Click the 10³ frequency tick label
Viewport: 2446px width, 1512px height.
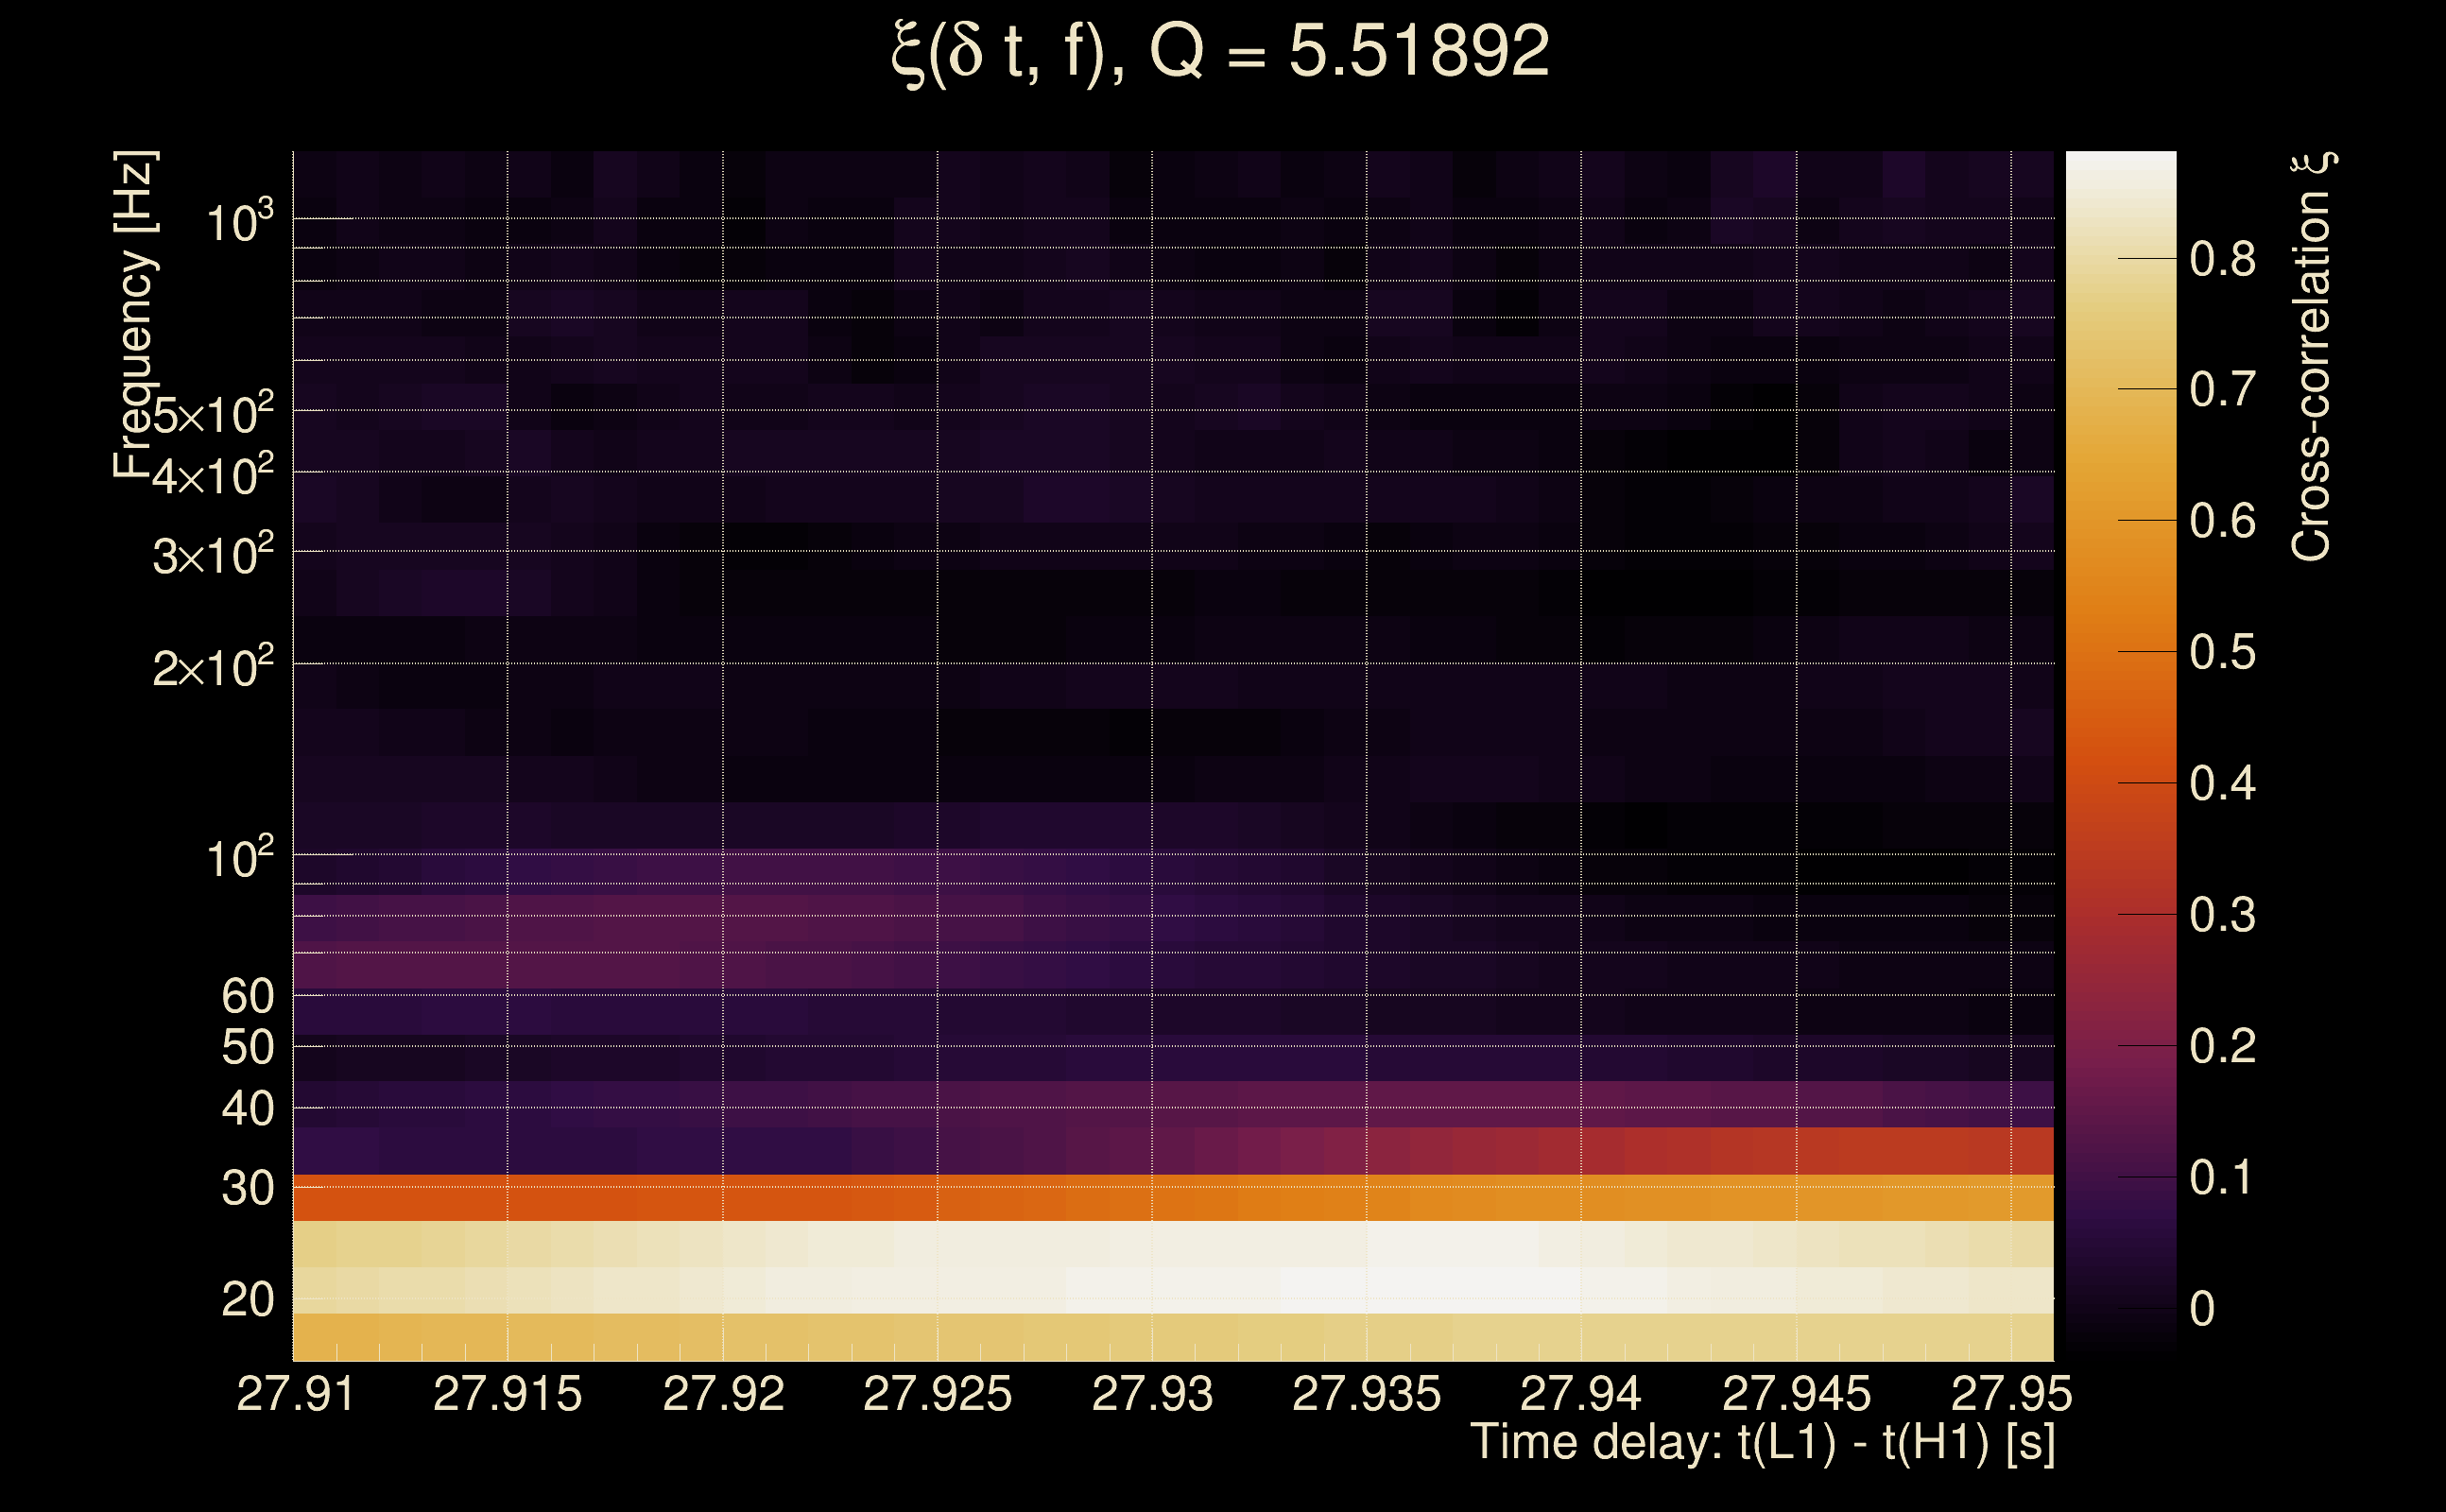238,222
